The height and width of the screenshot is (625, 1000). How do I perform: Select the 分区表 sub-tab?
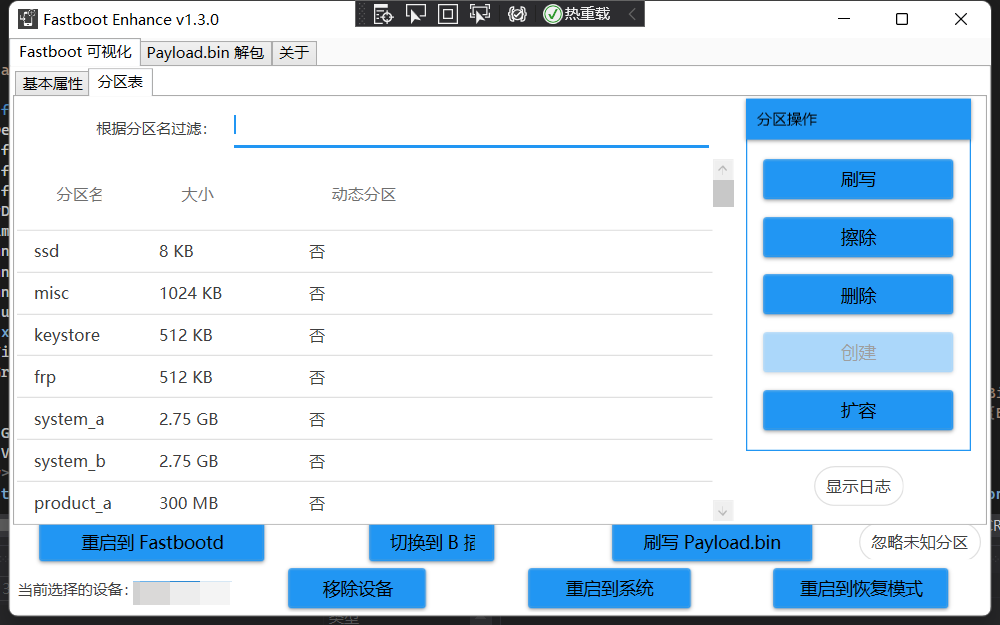tap(120, 82)
